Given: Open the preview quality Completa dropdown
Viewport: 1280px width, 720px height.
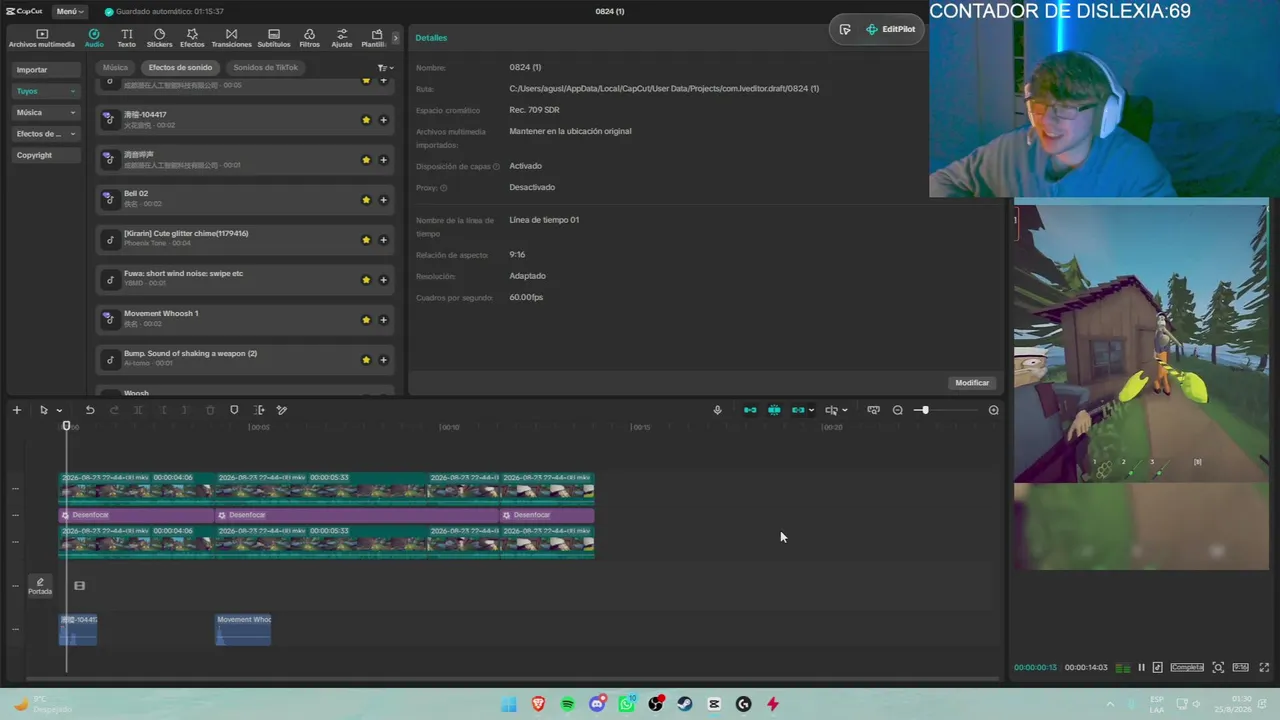Looking at the screenshot, I should click(1188, 667).
